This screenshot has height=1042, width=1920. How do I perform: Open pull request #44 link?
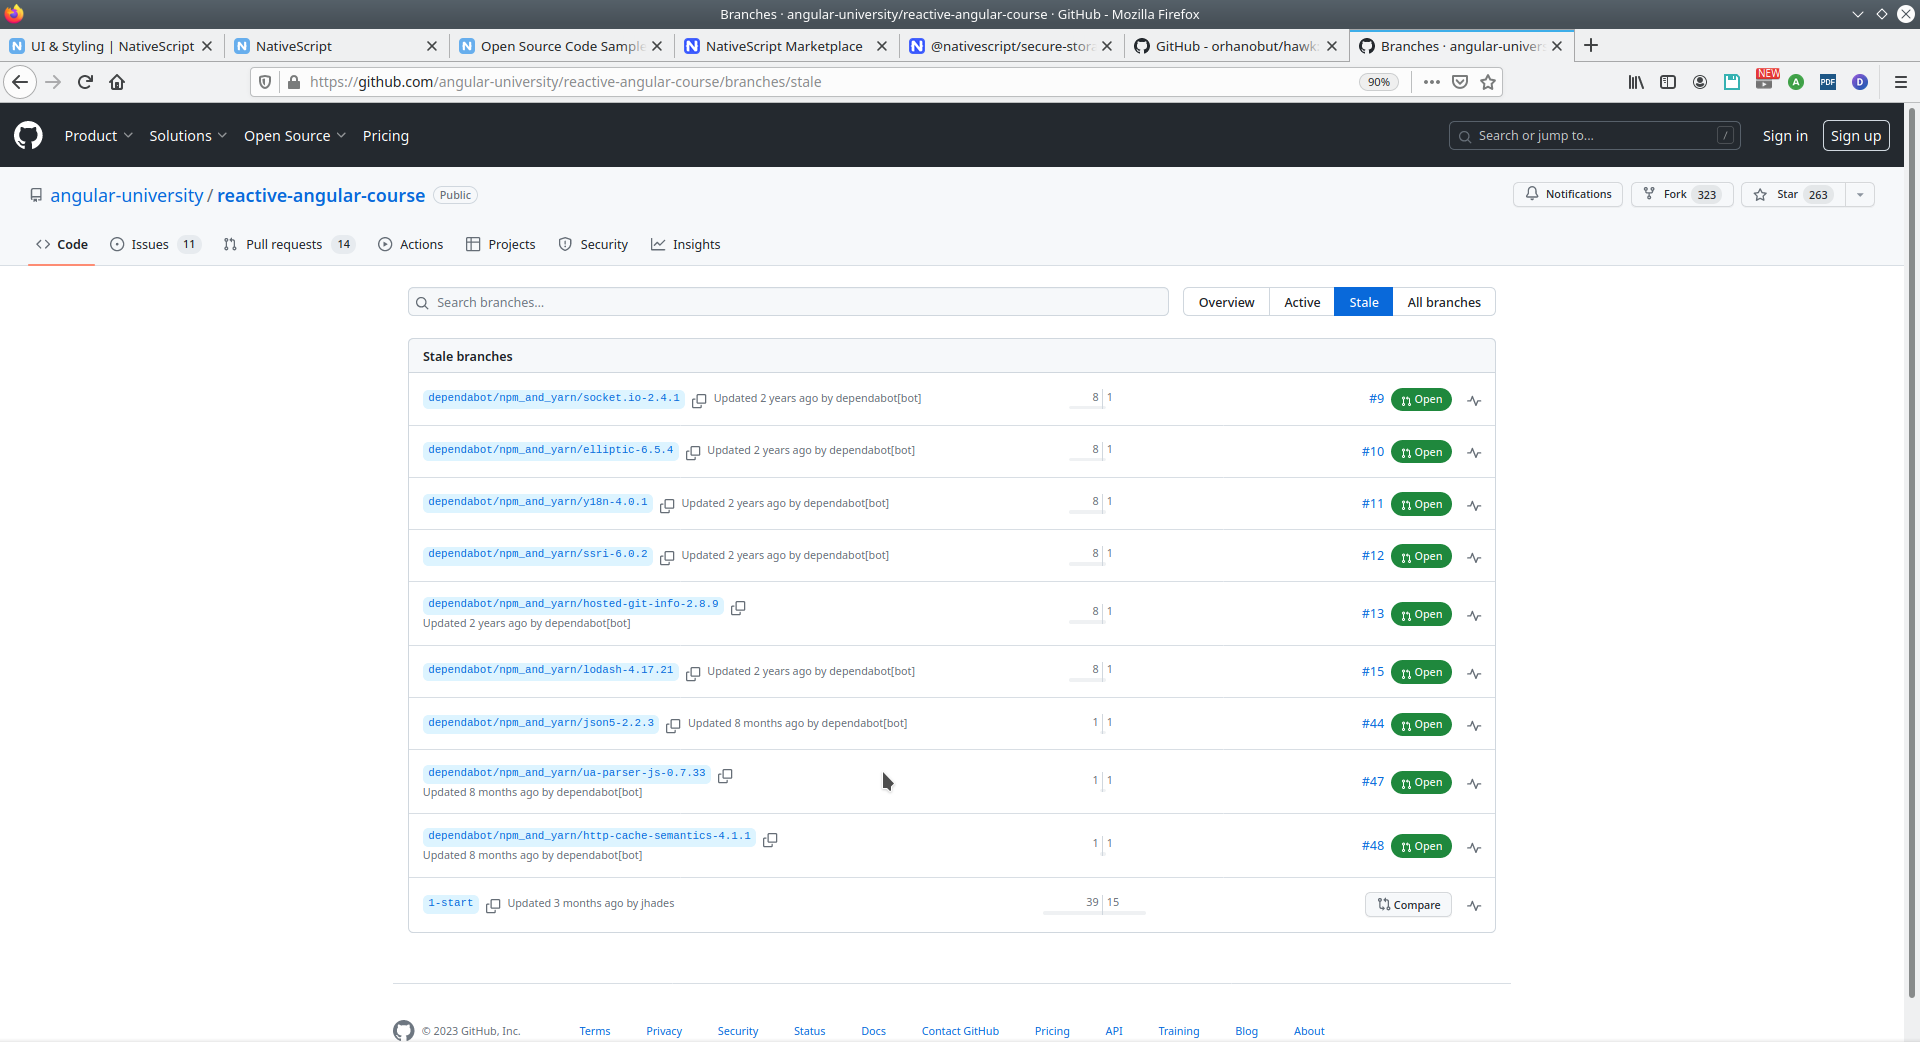coord(1373,724)
